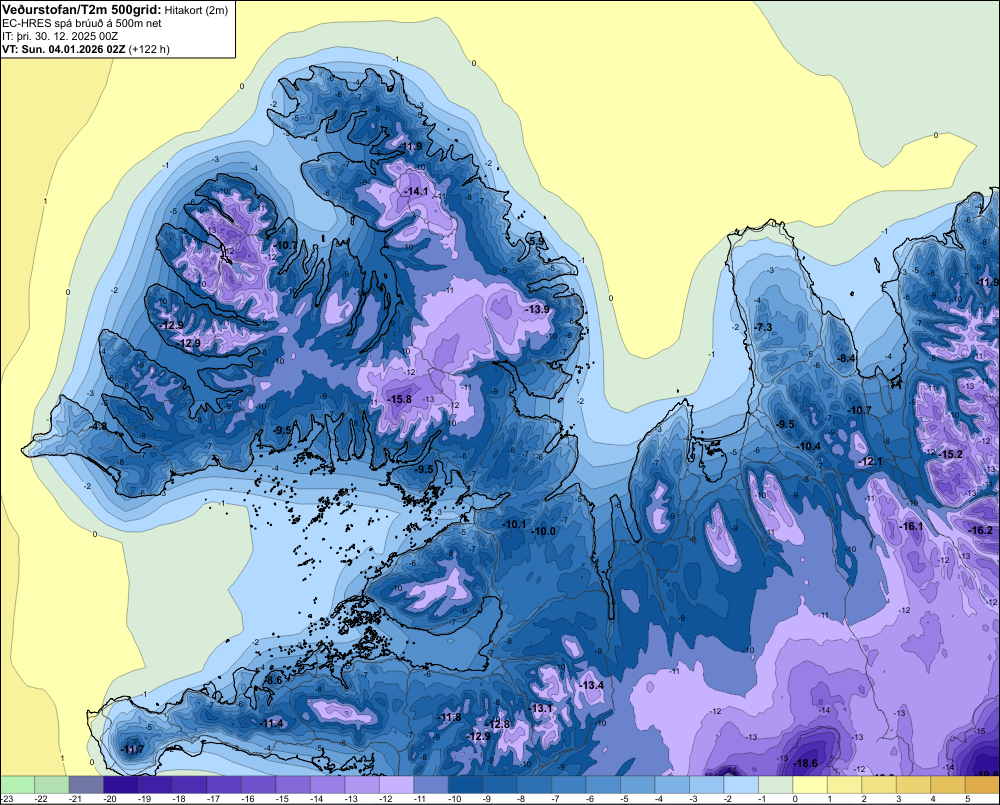1000x805 pixels.
Task: Click the -15.8 temperature value on the map
Action: pos(400,399)
